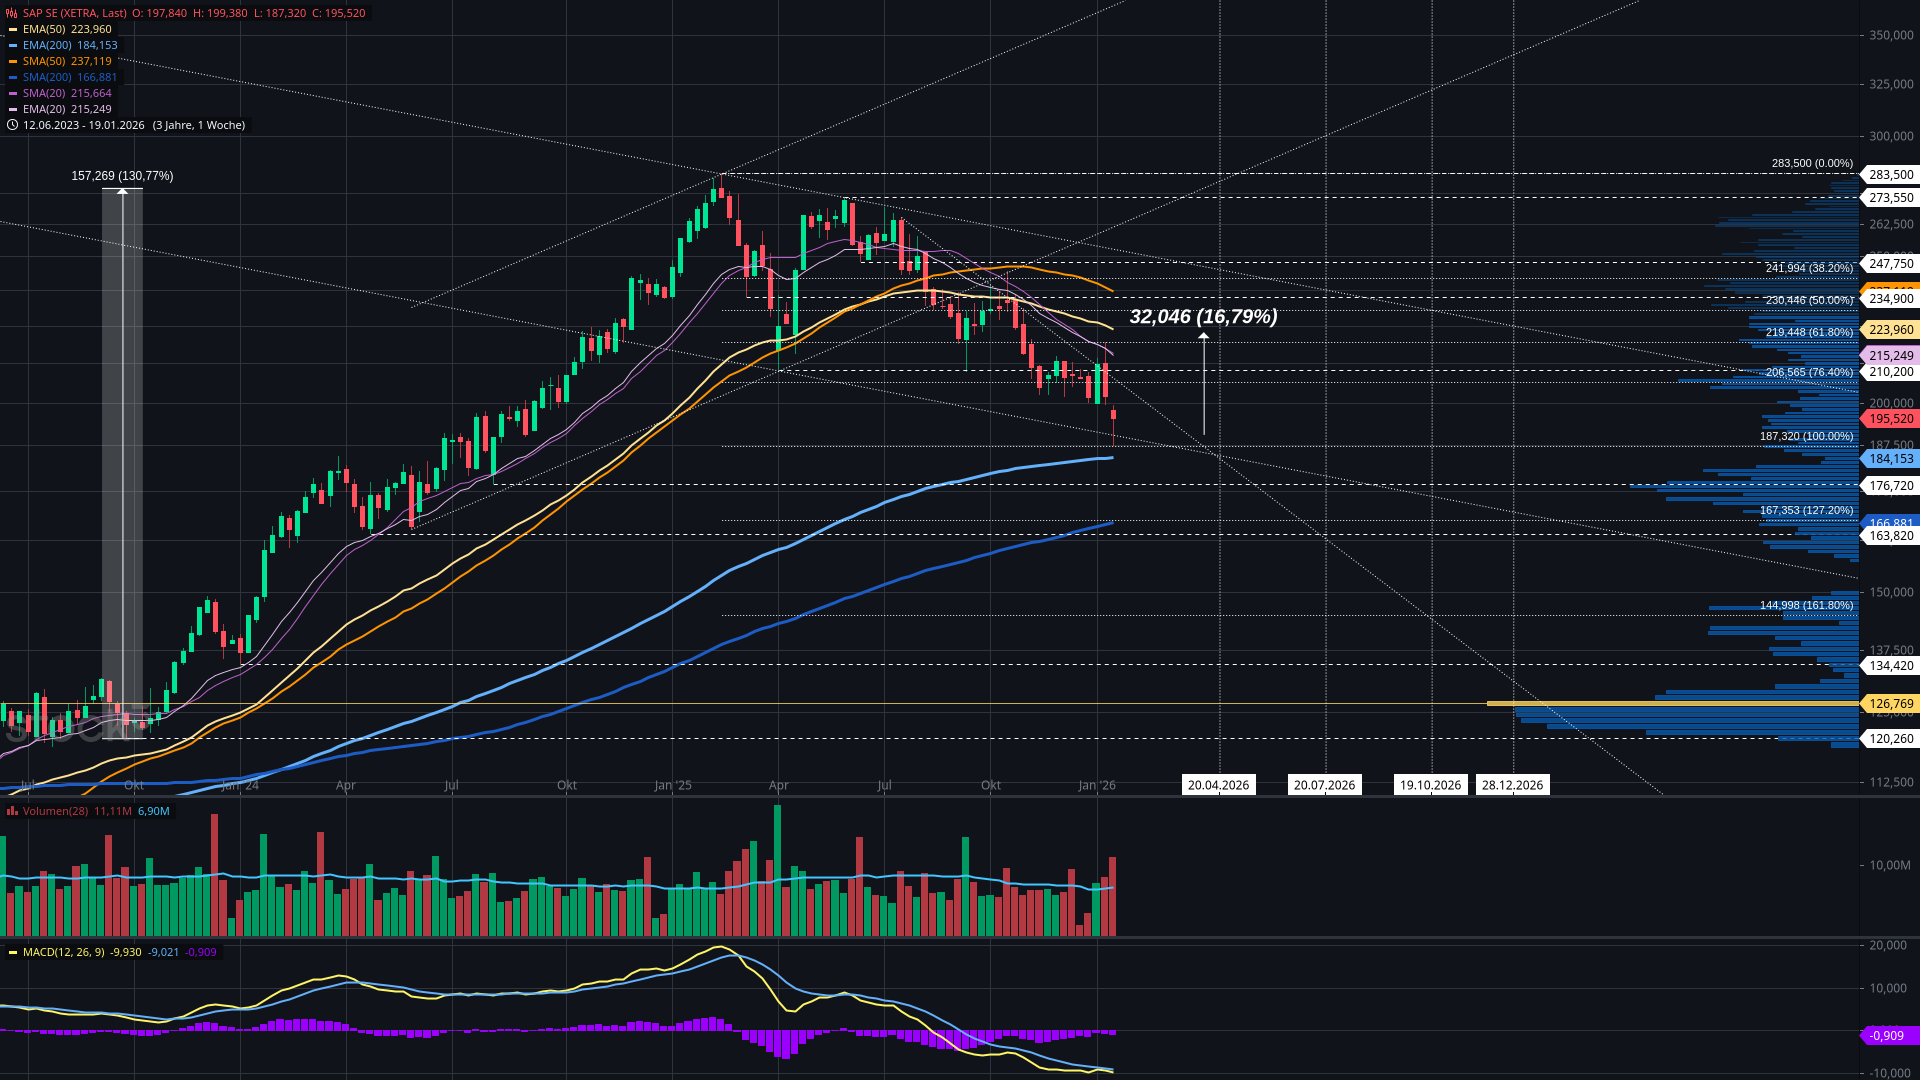
Task: Click the candlestick icon beside SAP SE
Action: click(12, 13)
